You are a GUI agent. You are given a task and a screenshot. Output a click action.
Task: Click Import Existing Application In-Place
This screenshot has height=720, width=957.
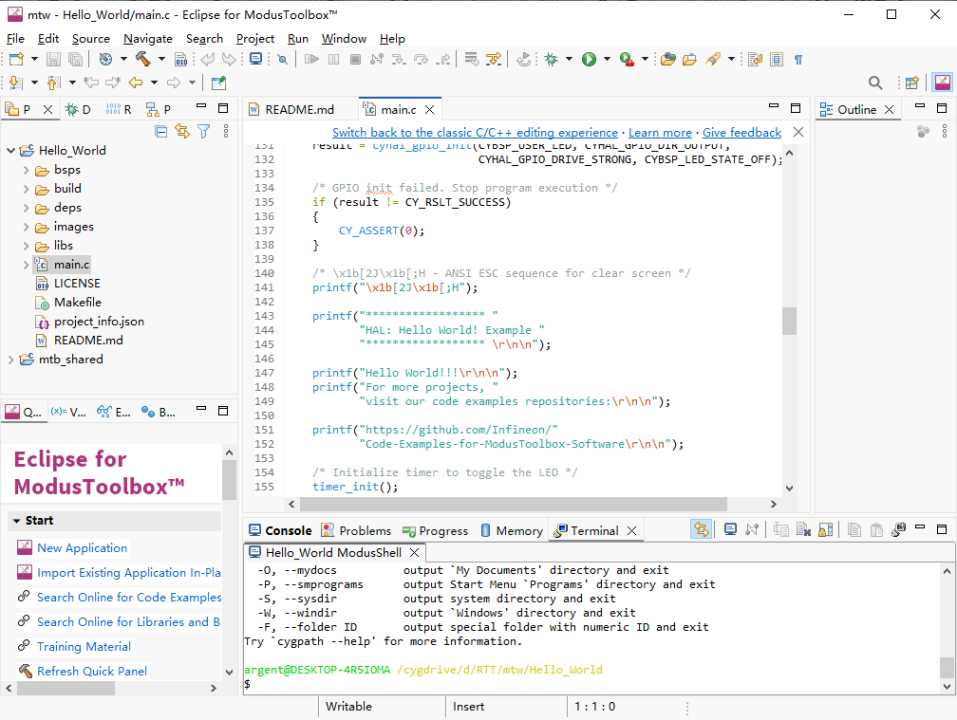(129, 572)
